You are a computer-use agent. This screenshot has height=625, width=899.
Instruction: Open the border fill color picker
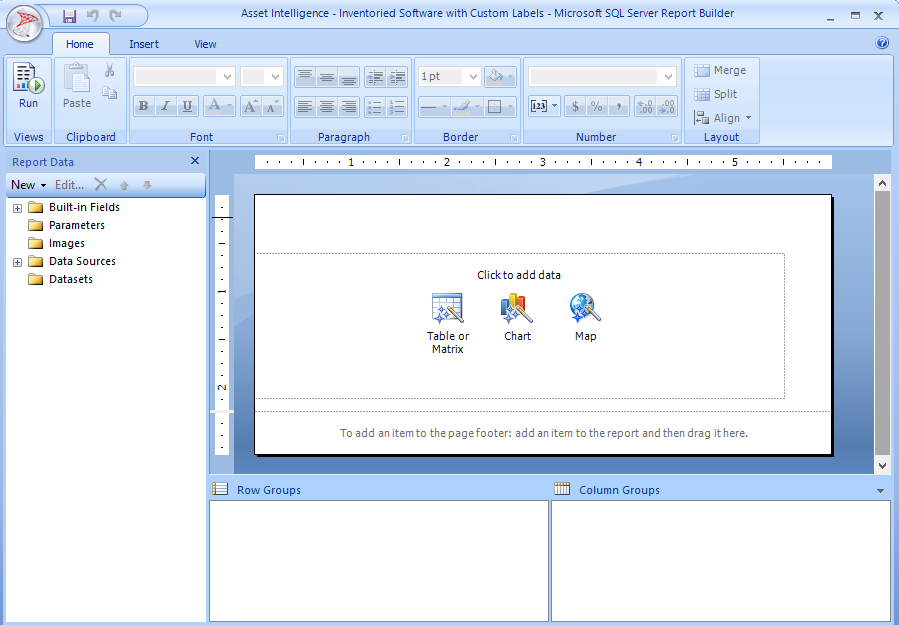[500, 76]
